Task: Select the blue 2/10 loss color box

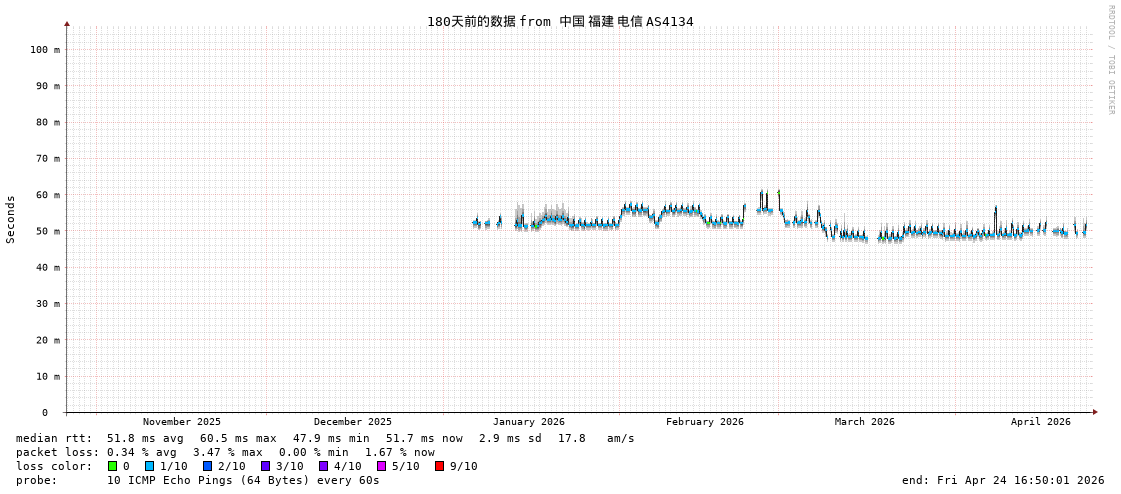Action: [207, 466]
